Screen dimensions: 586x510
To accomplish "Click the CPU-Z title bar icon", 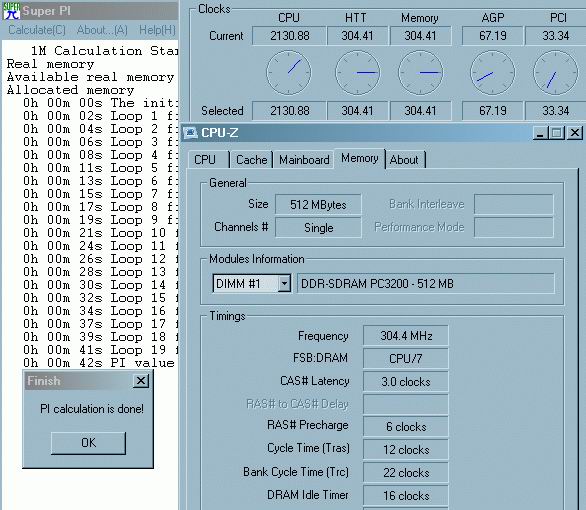I will click(190, 132).
